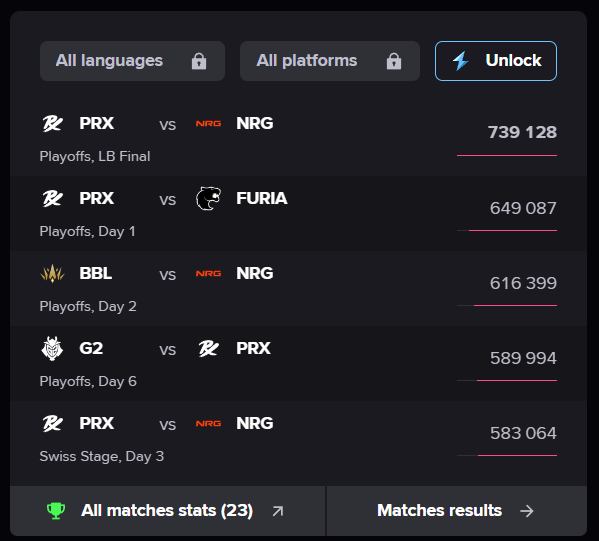Click the lock icon on All languages
The width and height of the screenshot is (599, 541).
click(x=199, y=61)
